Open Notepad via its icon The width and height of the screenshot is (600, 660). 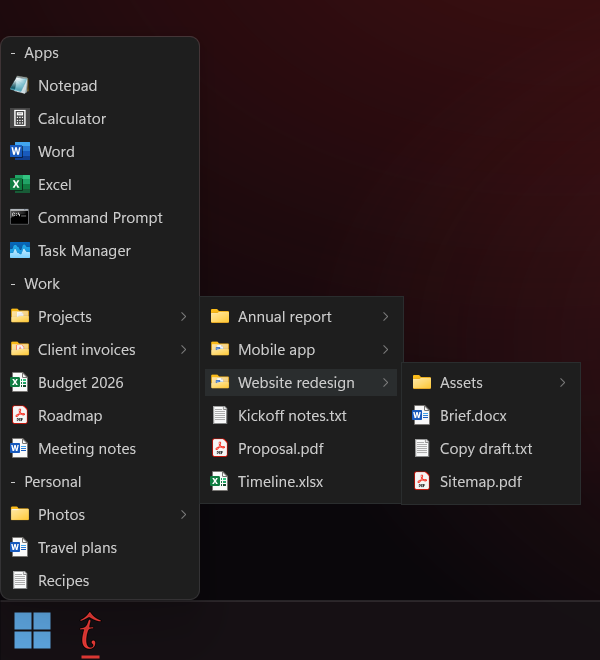[20, 85]
